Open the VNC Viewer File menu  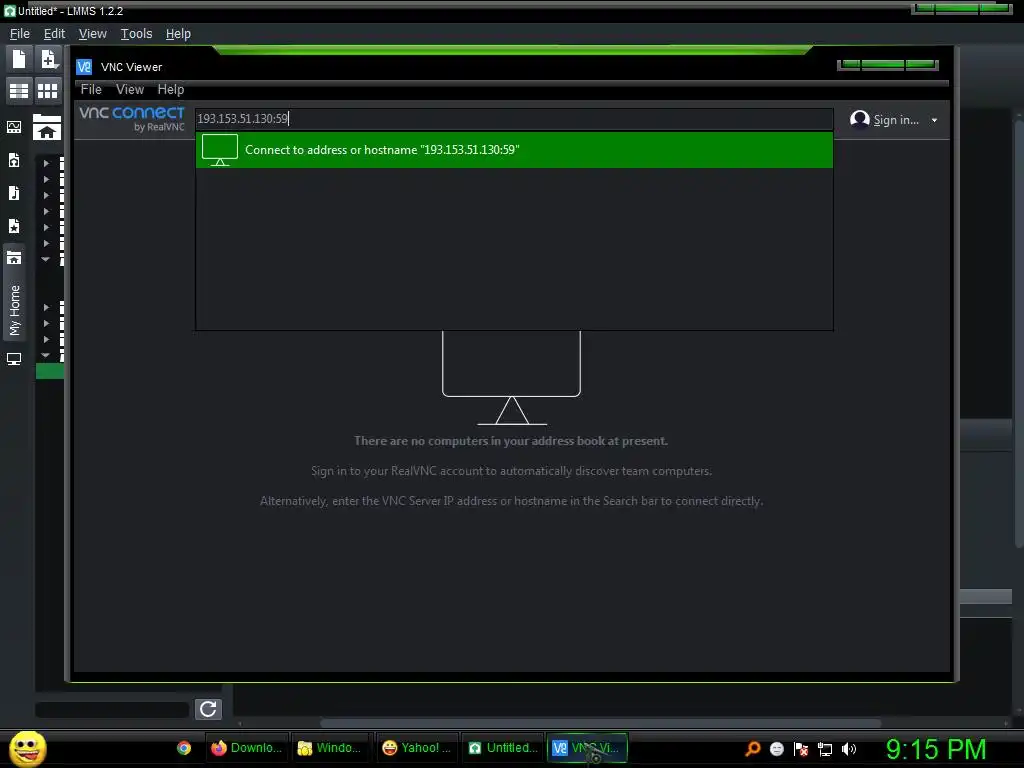pyautogui.click(x=91, y=89)
